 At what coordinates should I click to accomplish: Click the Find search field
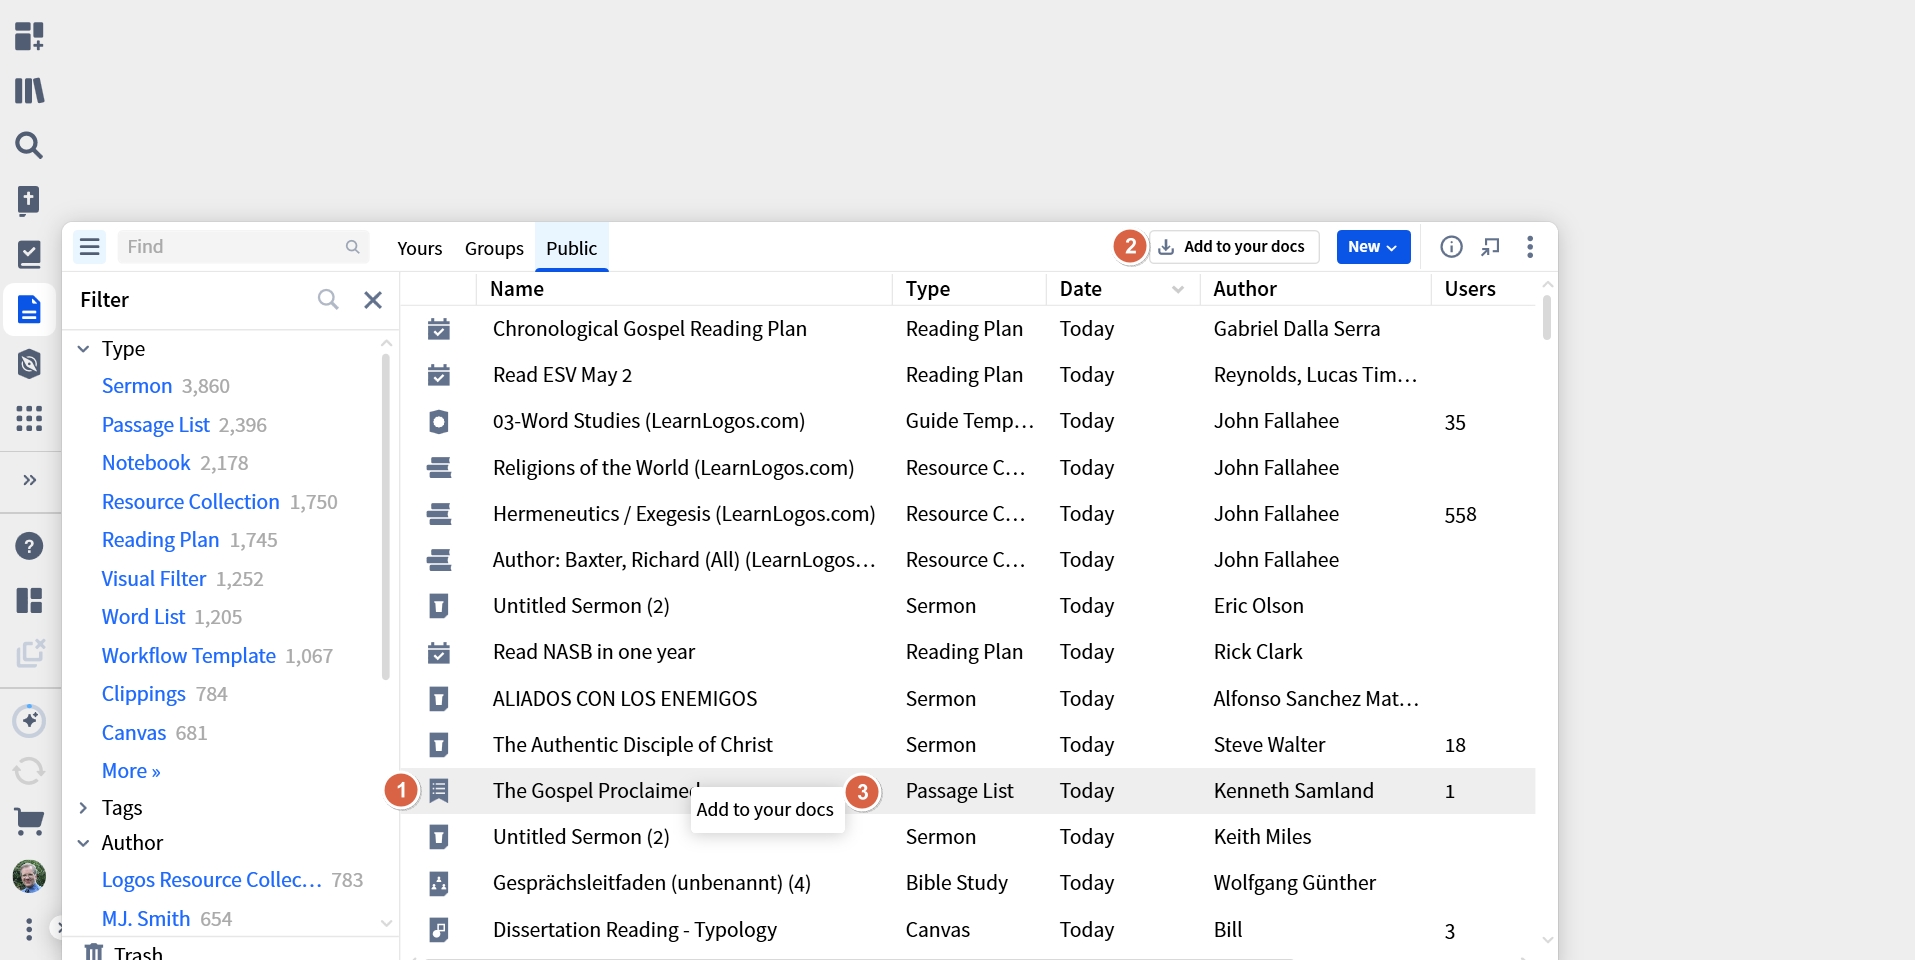click(x=243, y=247)
